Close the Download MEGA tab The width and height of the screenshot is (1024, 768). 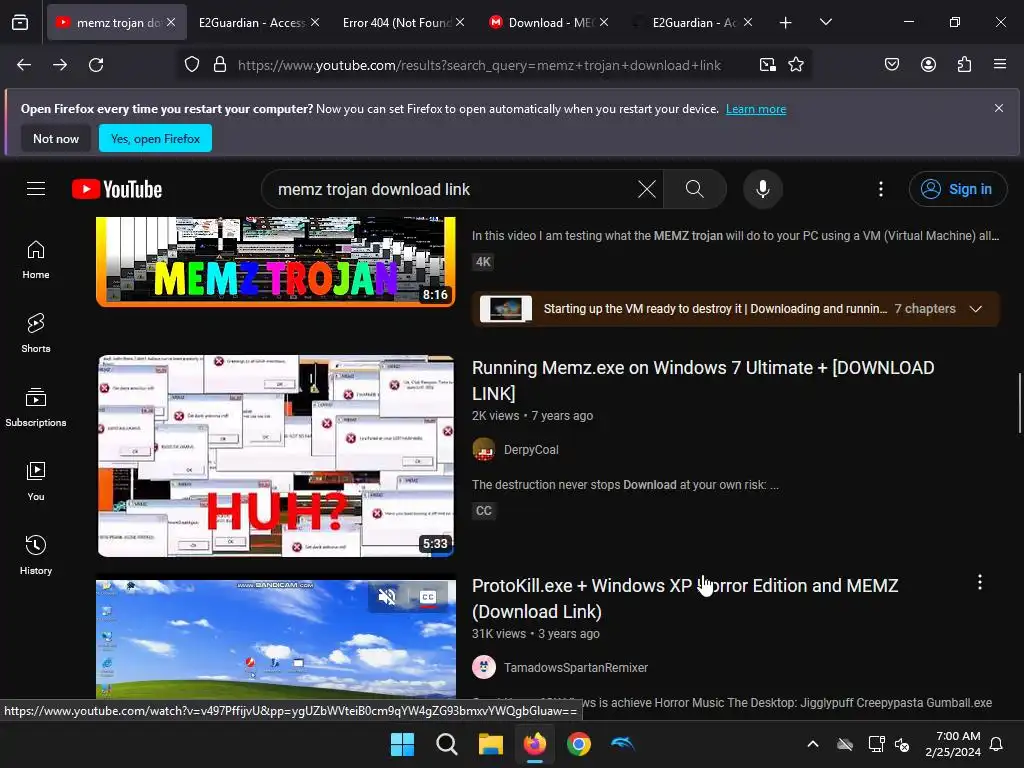tap(604, 22)
